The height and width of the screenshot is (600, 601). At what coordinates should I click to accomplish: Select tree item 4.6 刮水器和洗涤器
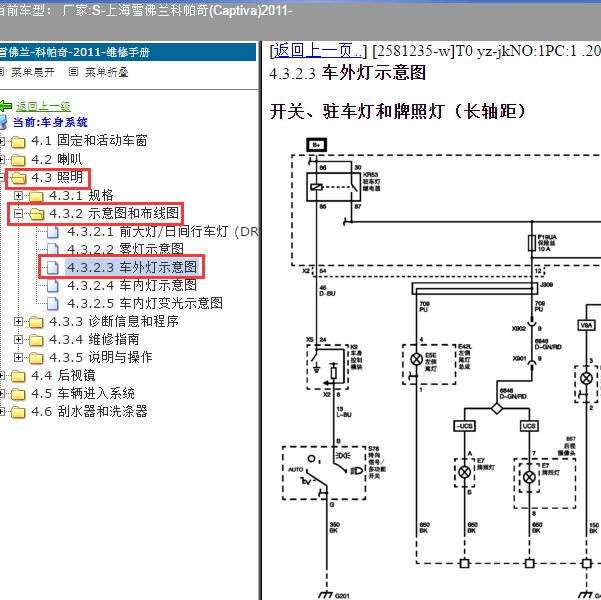point(89,411)
